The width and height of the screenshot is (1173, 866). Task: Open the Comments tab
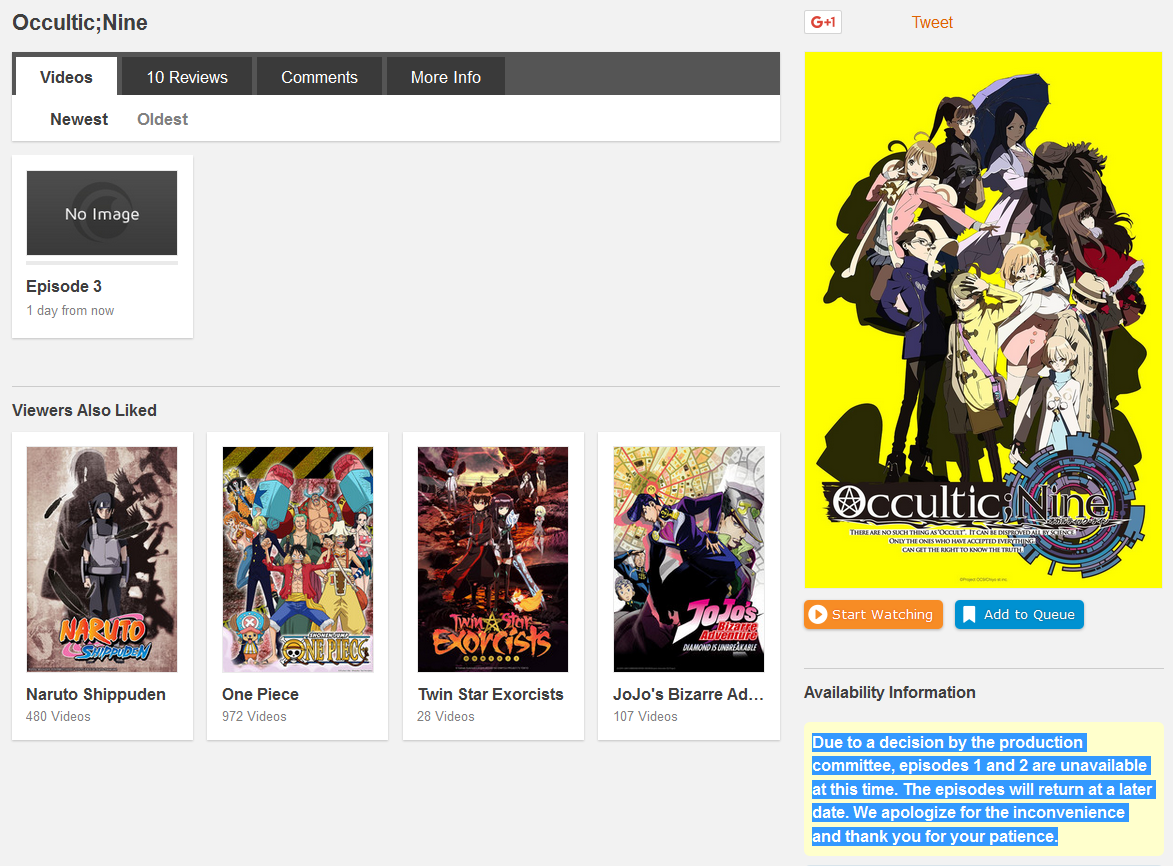tap(319, 77)
